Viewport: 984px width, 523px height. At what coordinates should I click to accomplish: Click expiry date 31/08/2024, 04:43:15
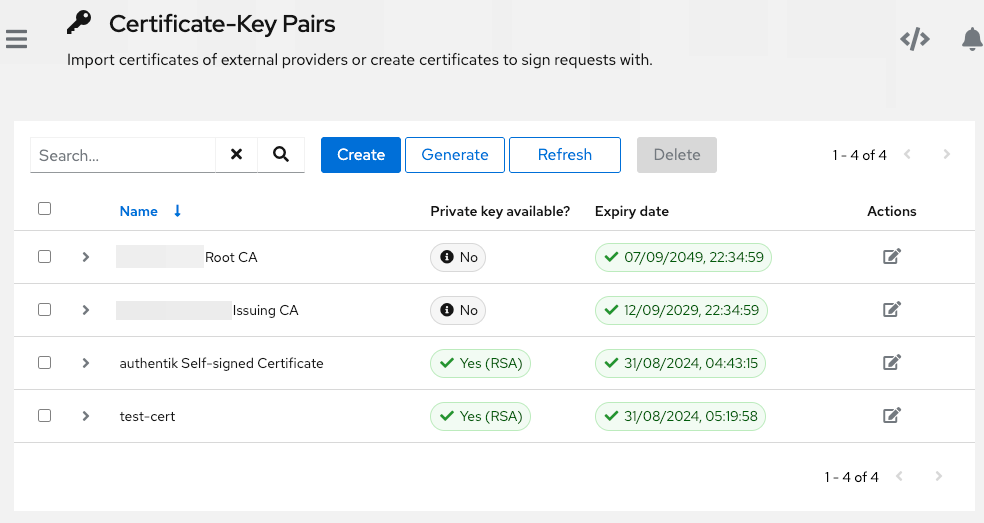click(x=680, y=364)
